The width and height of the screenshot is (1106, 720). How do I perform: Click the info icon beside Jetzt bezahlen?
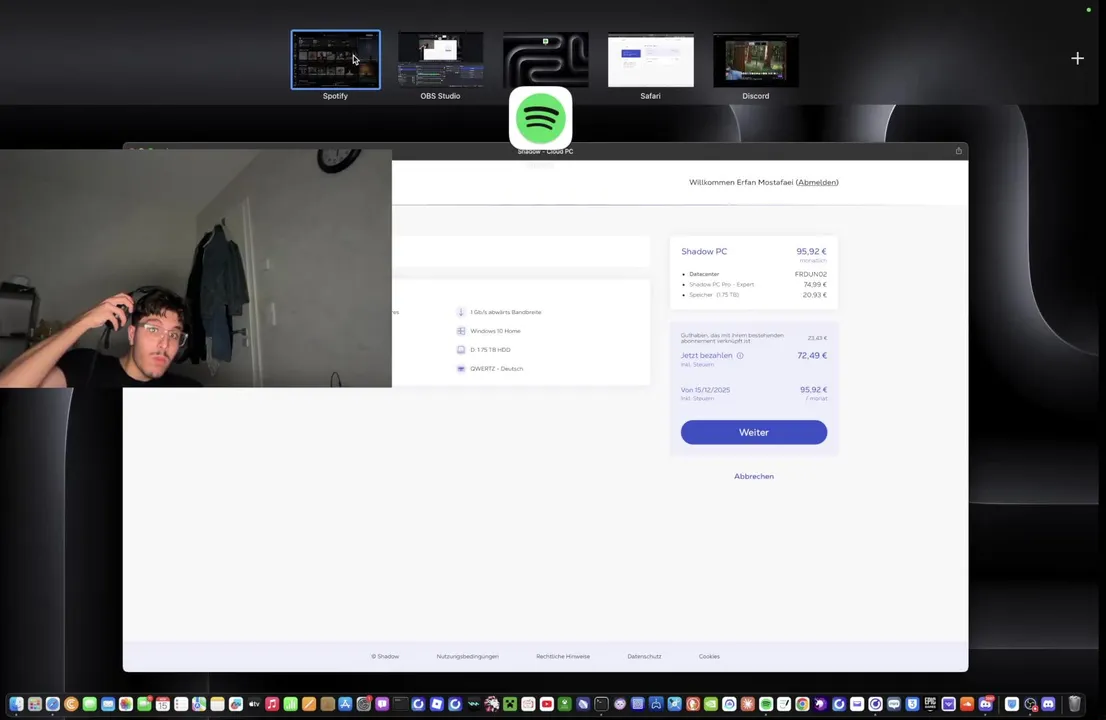click(x=740, y=355)
